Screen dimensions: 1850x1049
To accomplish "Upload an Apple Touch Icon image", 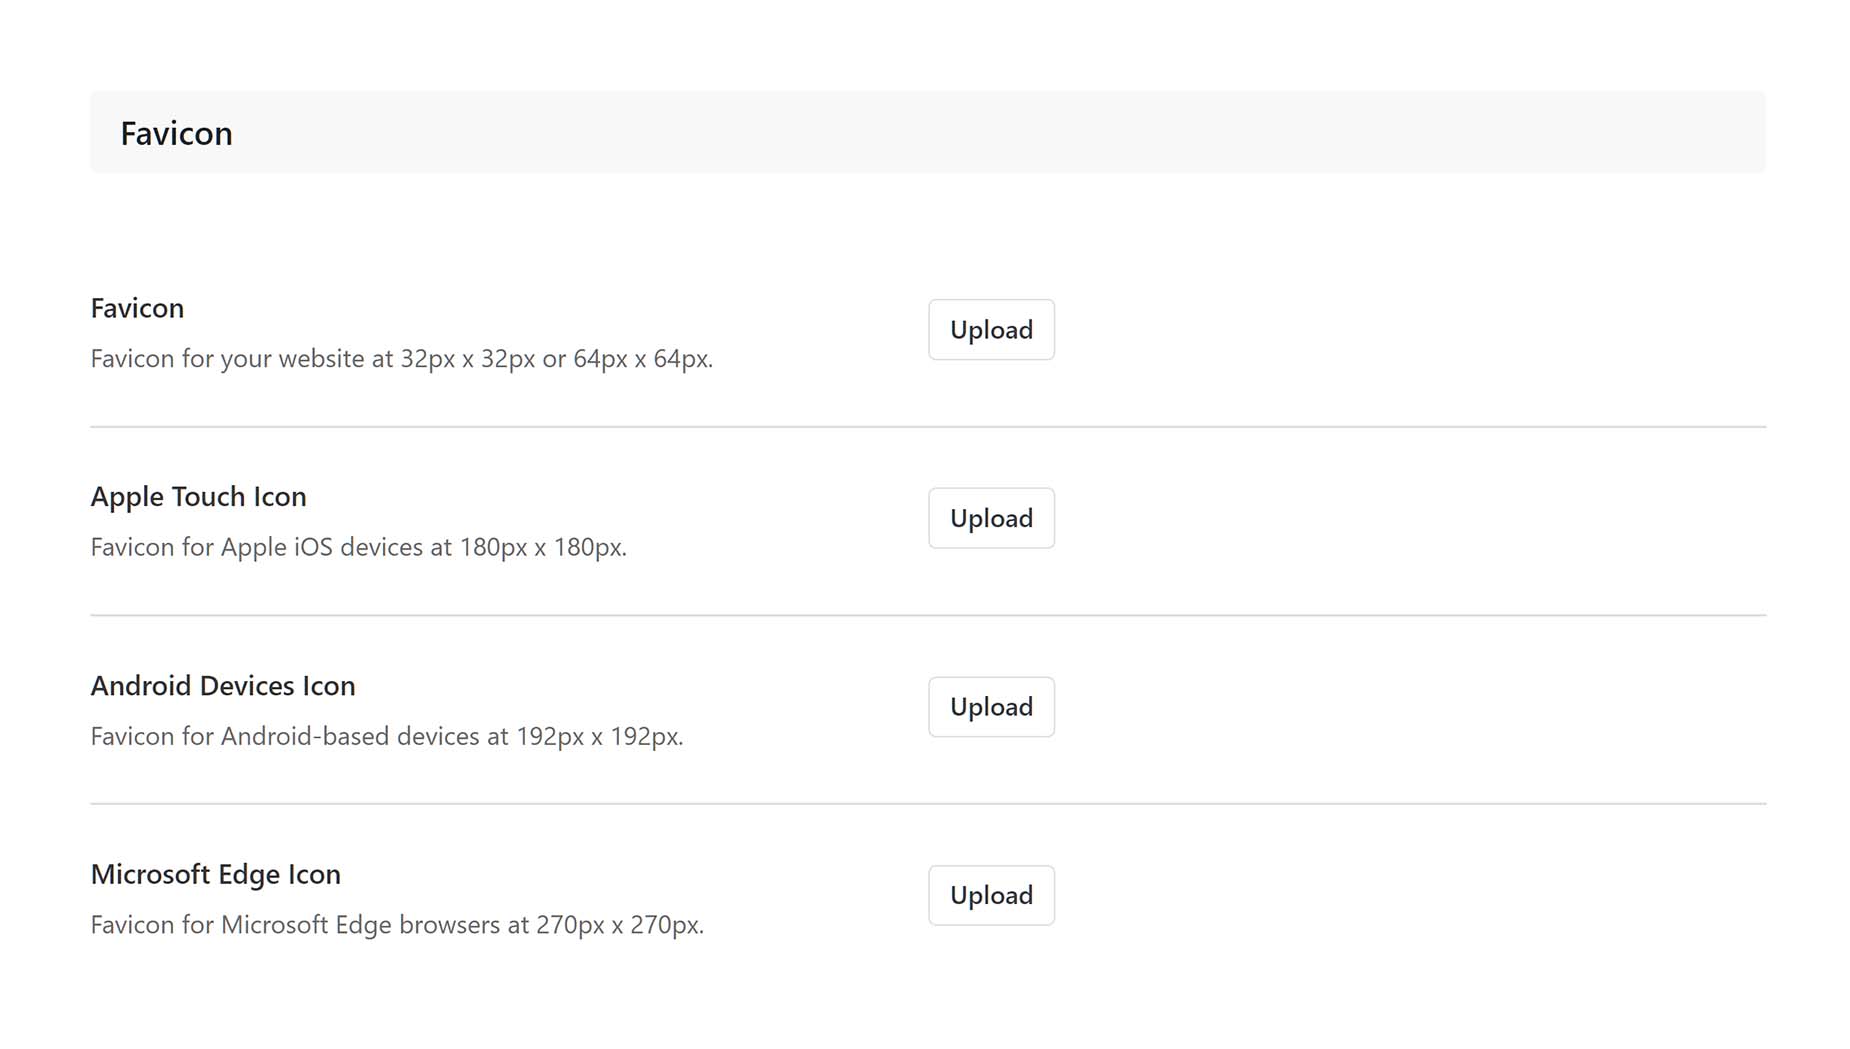I will (991, 518).
